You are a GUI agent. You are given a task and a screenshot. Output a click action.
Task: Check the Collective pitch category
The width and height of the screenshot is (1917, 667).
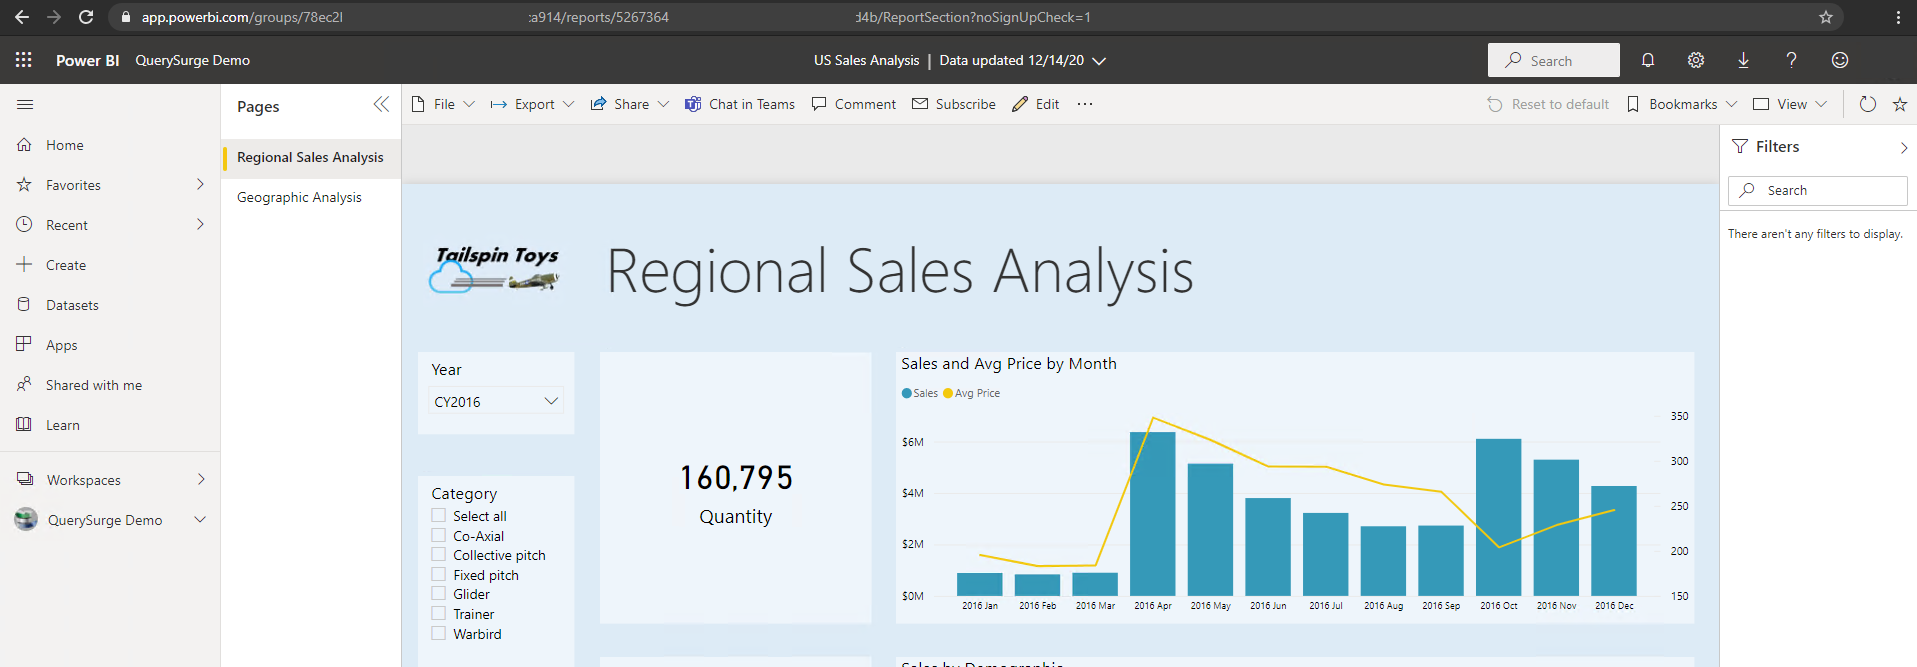coord(438,554)
